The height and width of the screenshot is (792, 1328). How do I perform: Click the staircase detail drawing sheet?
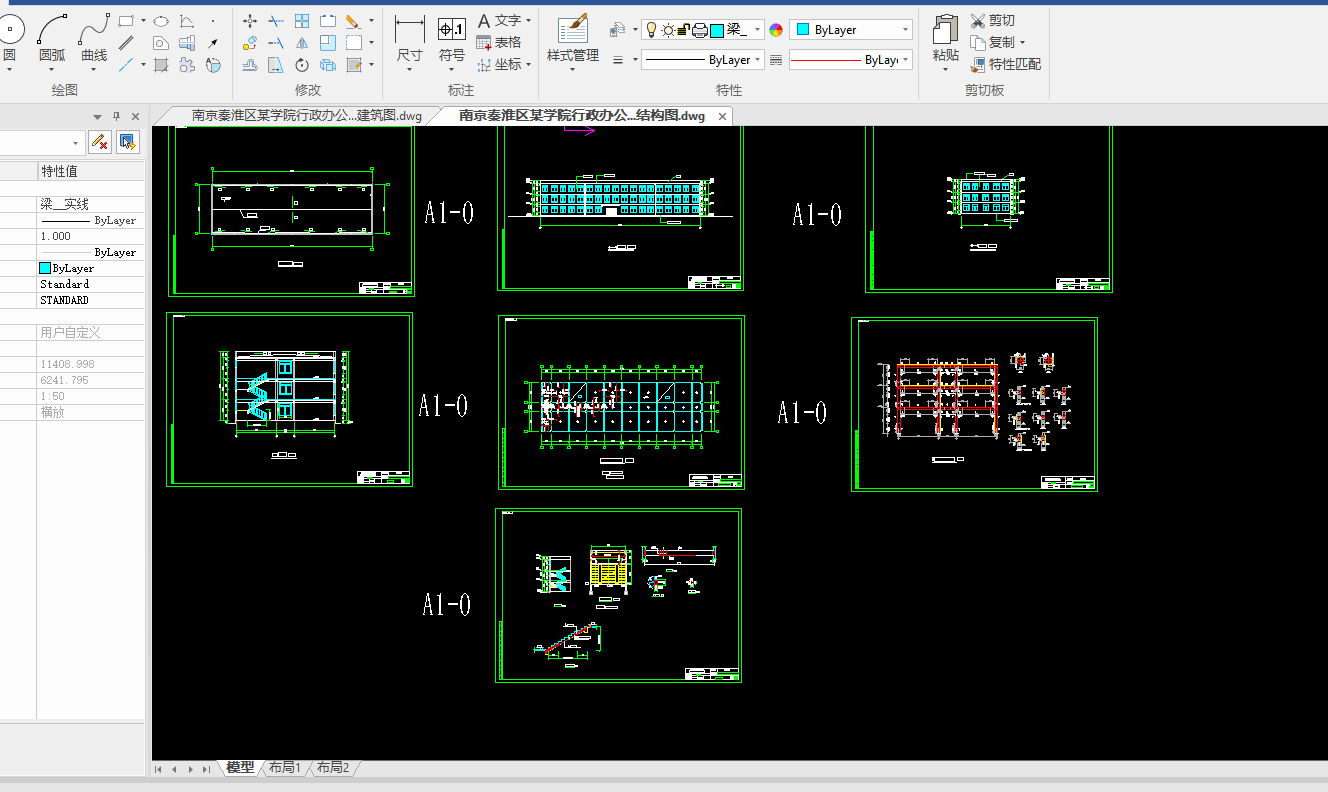[x=618, y=596]
